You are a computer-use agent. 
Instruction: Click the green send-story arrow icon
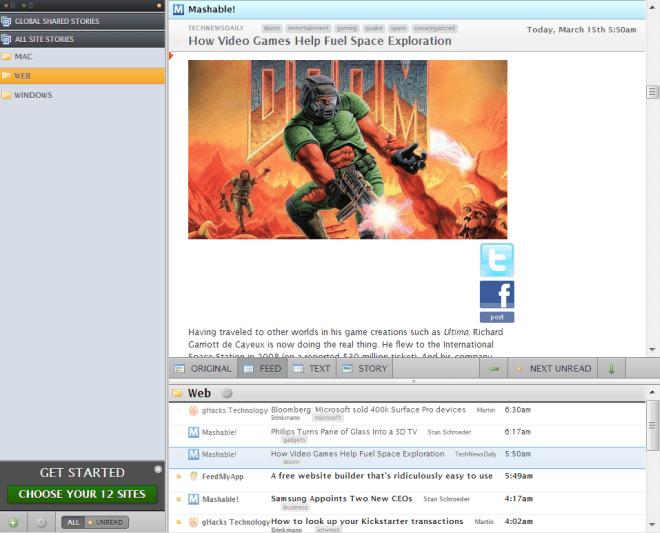(494, 369)
